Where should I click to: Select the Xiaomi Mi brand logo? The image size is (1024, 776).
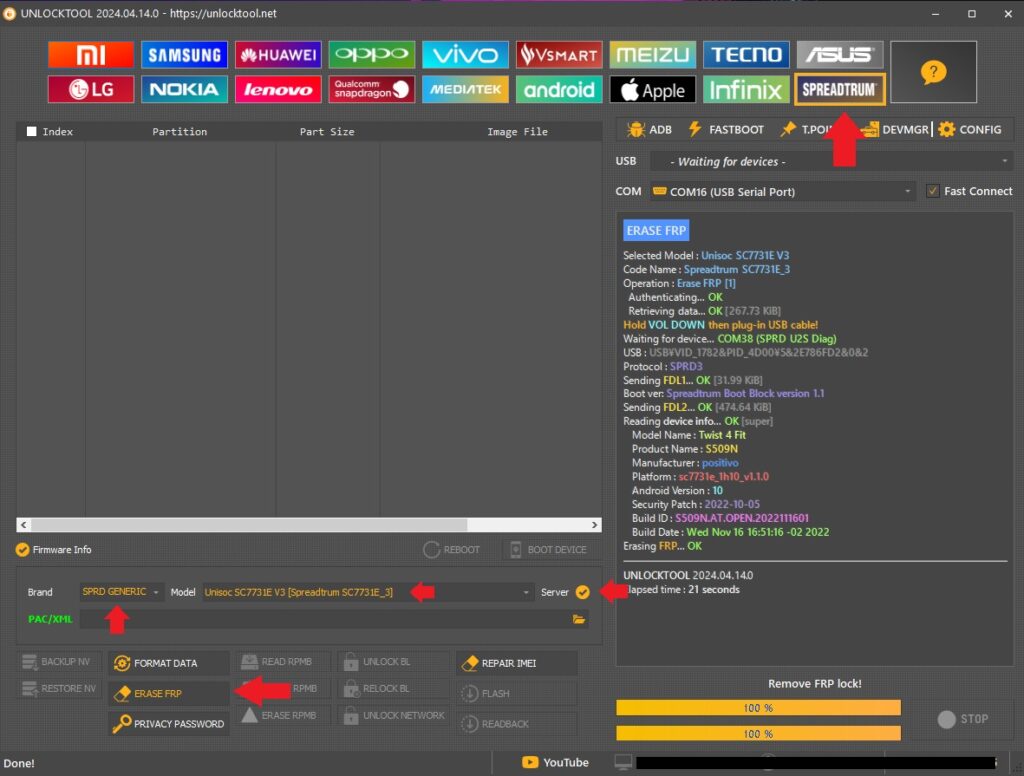pos(91,55)
